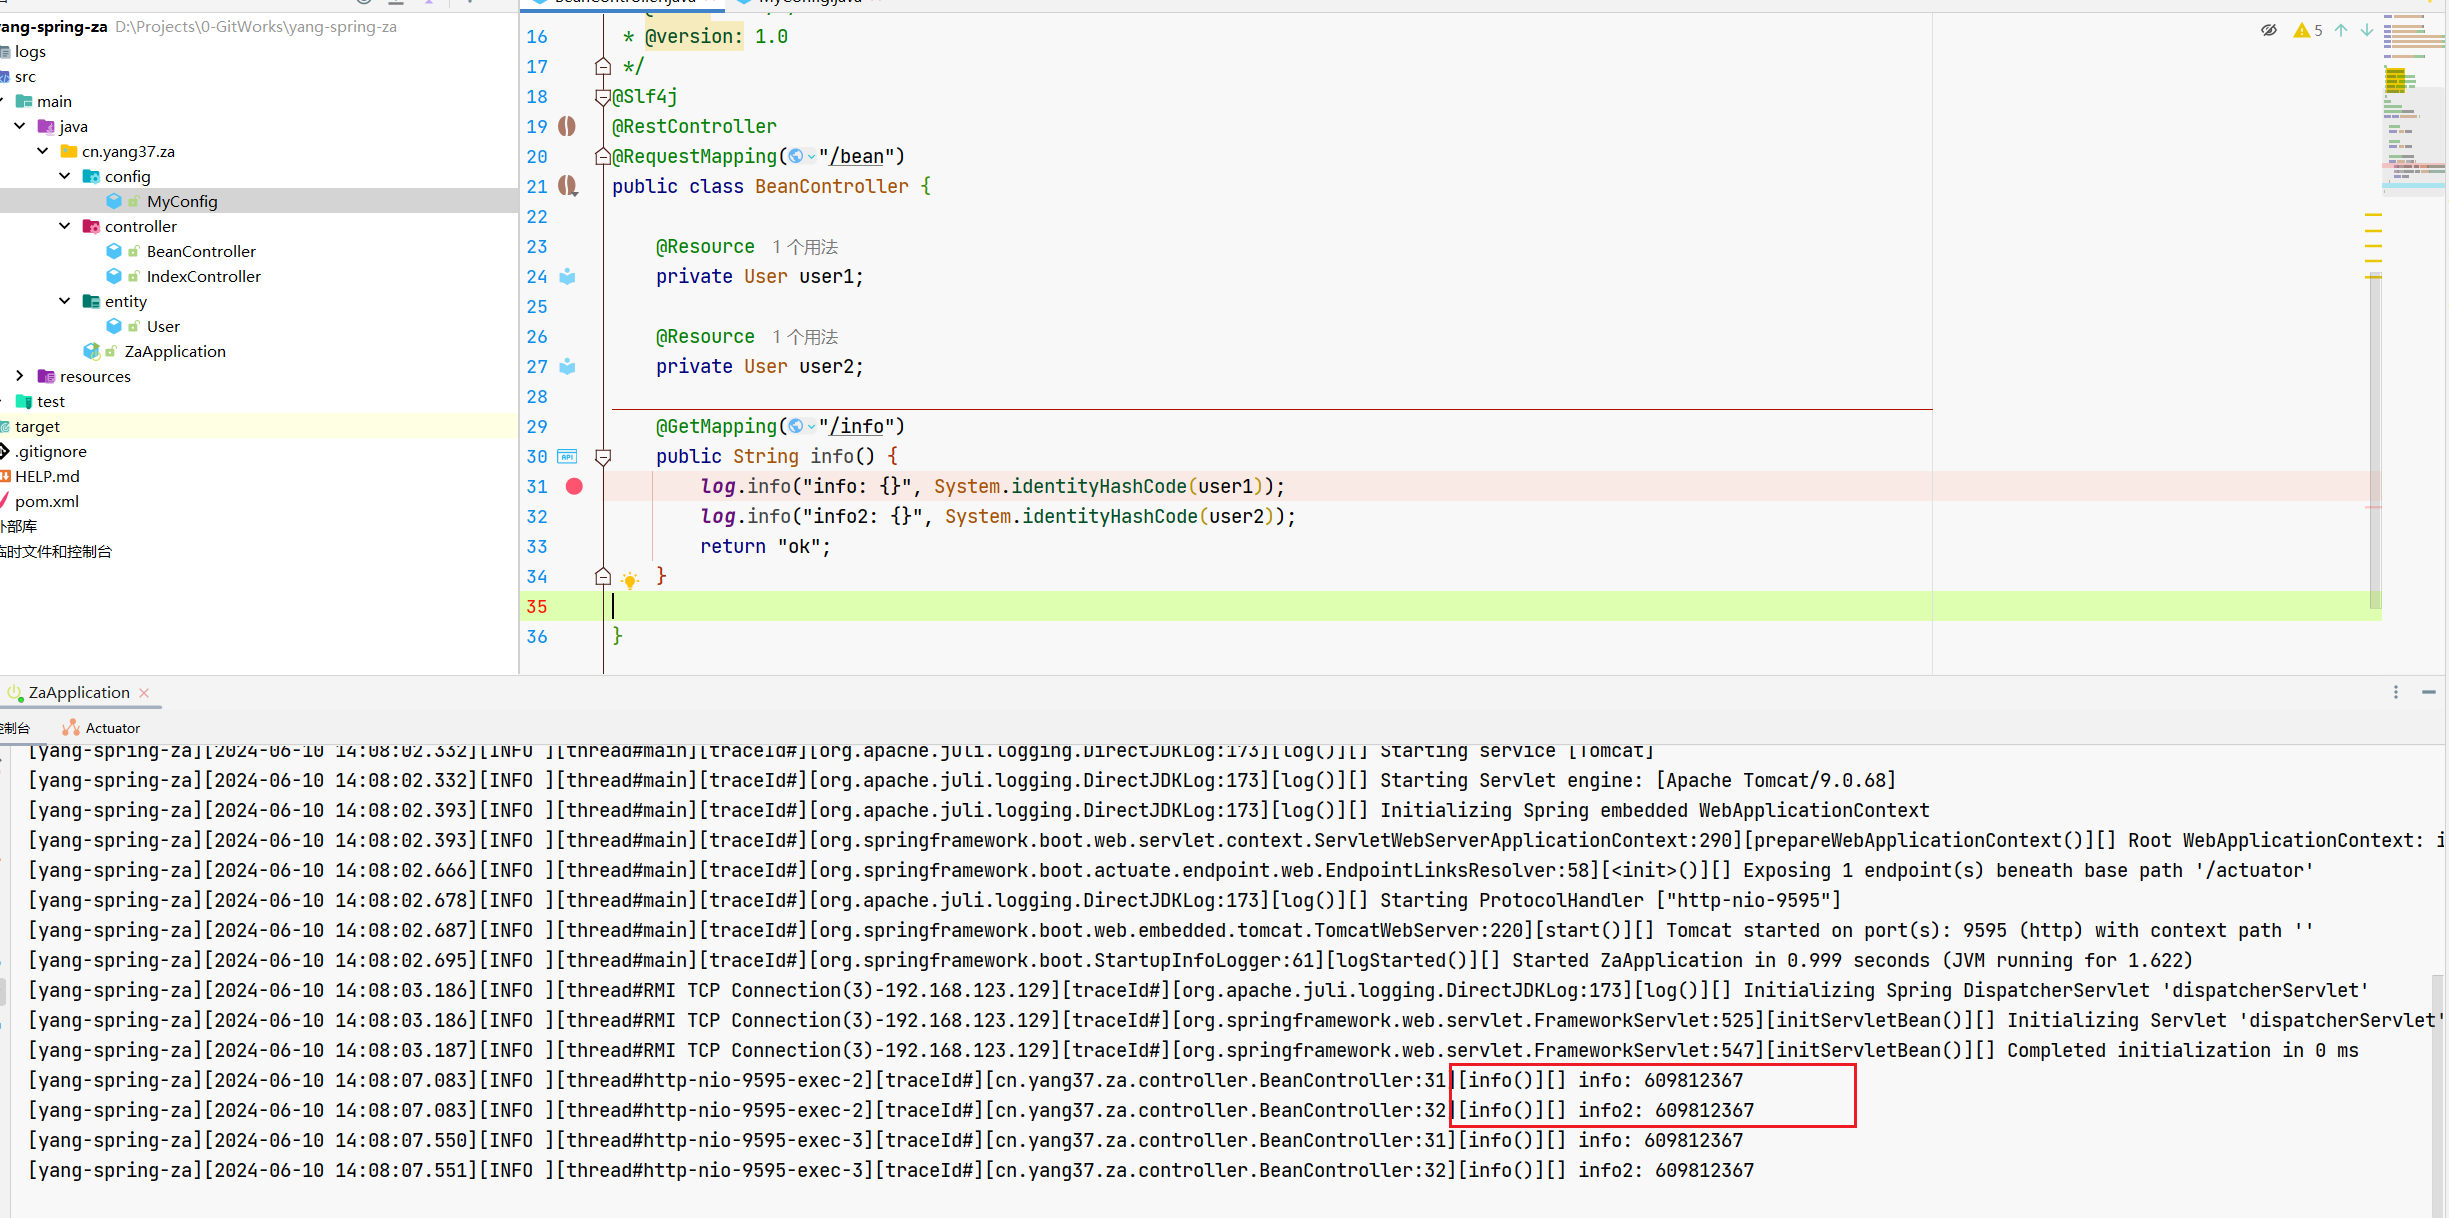Collapse the controller package

tap(65, 226)
